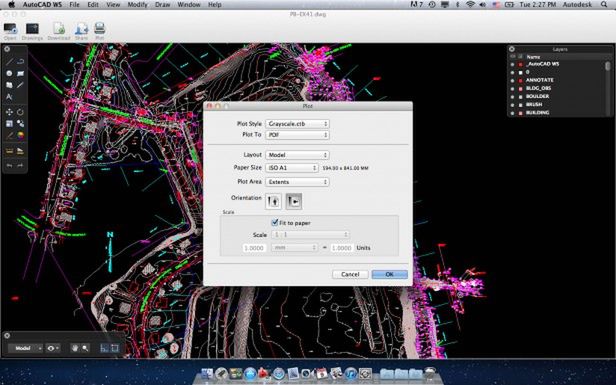
Task: Select the Rectangle drawing tool
Action: coord(20,73)
